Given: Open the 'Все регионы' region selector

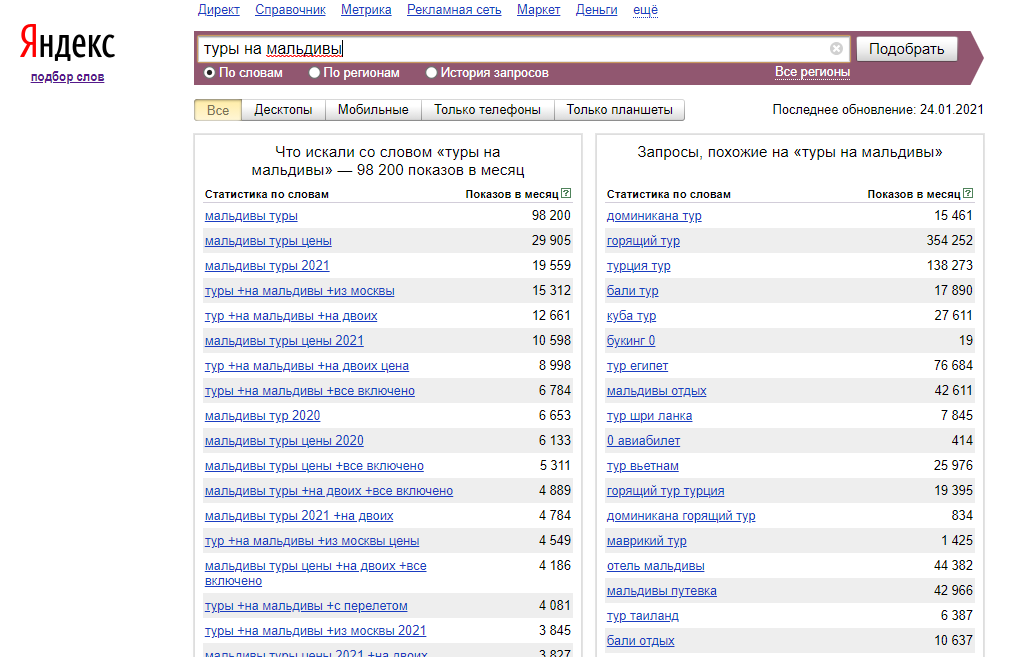Looking at the screenshot, I should tap(812, 72).
